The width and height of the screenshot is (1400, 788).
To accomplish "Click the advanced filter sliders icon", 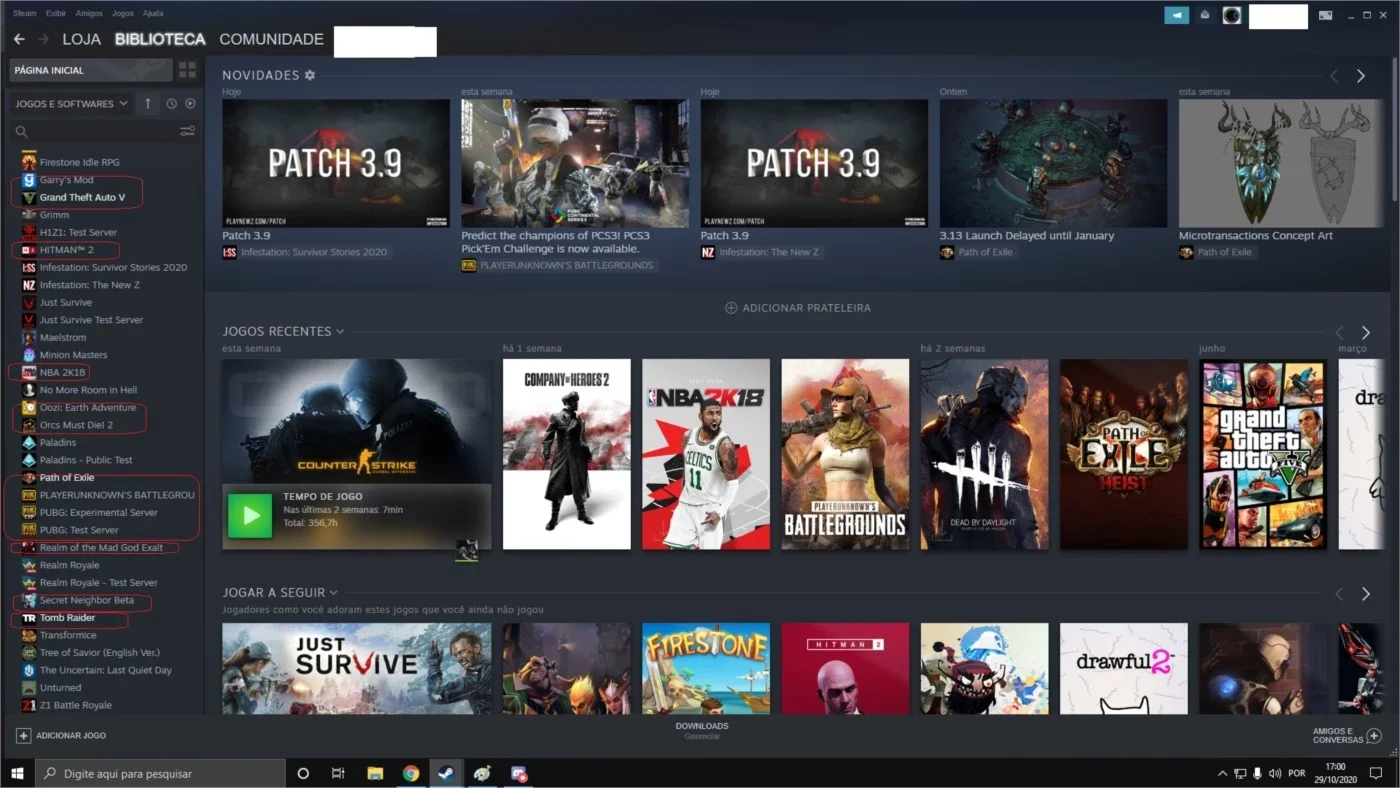I will [x=187, y=131].
